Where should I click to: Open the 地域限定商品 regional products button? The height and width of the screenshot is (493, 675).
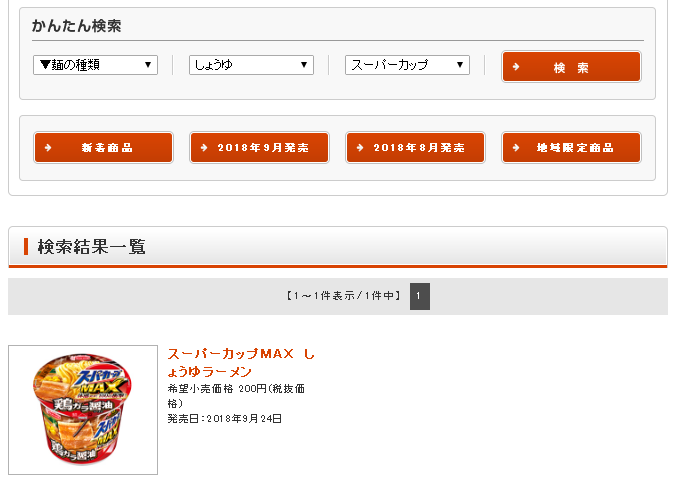pos(571,148)
